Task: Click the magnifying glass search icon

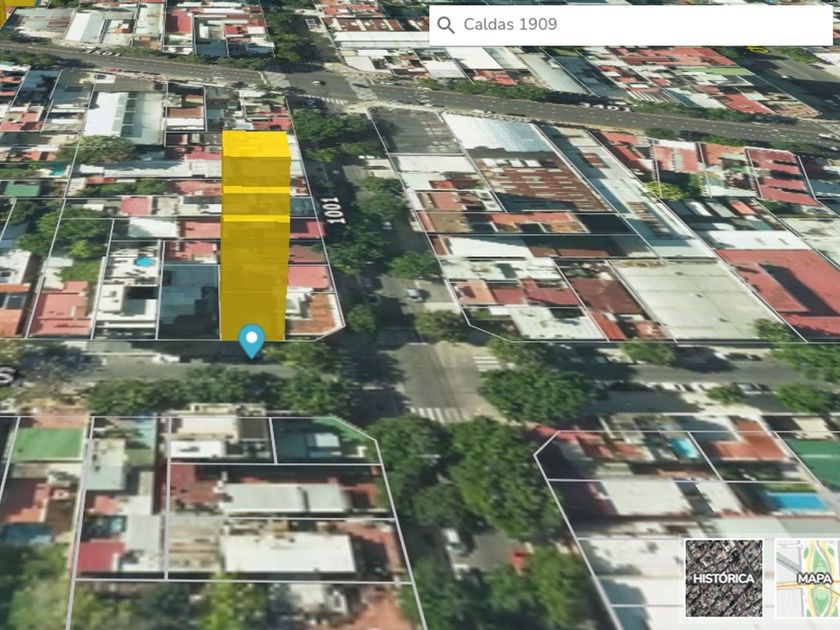Action: [x=446, y=25]
